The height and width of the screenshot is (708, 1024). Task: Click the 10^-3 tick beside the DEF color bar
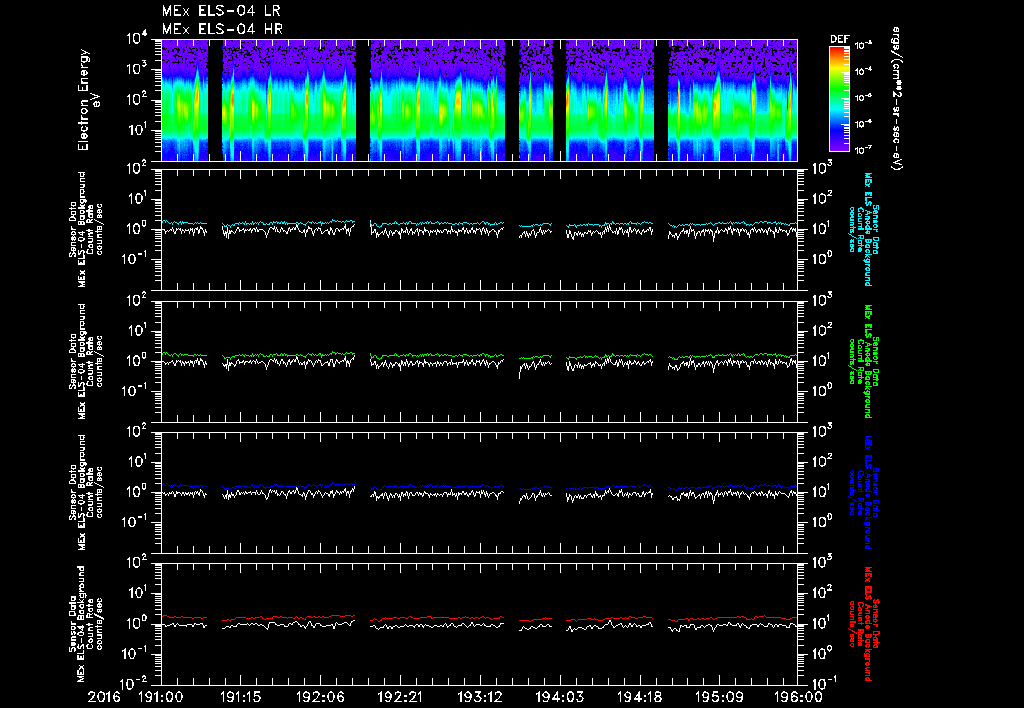pyautogui.click(x=864, y=46)
